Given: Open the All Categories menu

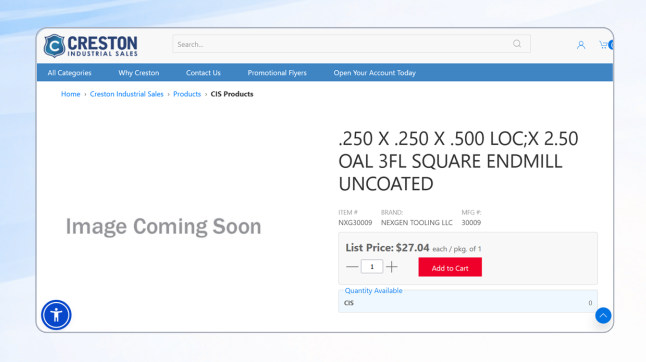Looking at the screenshot, I should tap(69, 72).
